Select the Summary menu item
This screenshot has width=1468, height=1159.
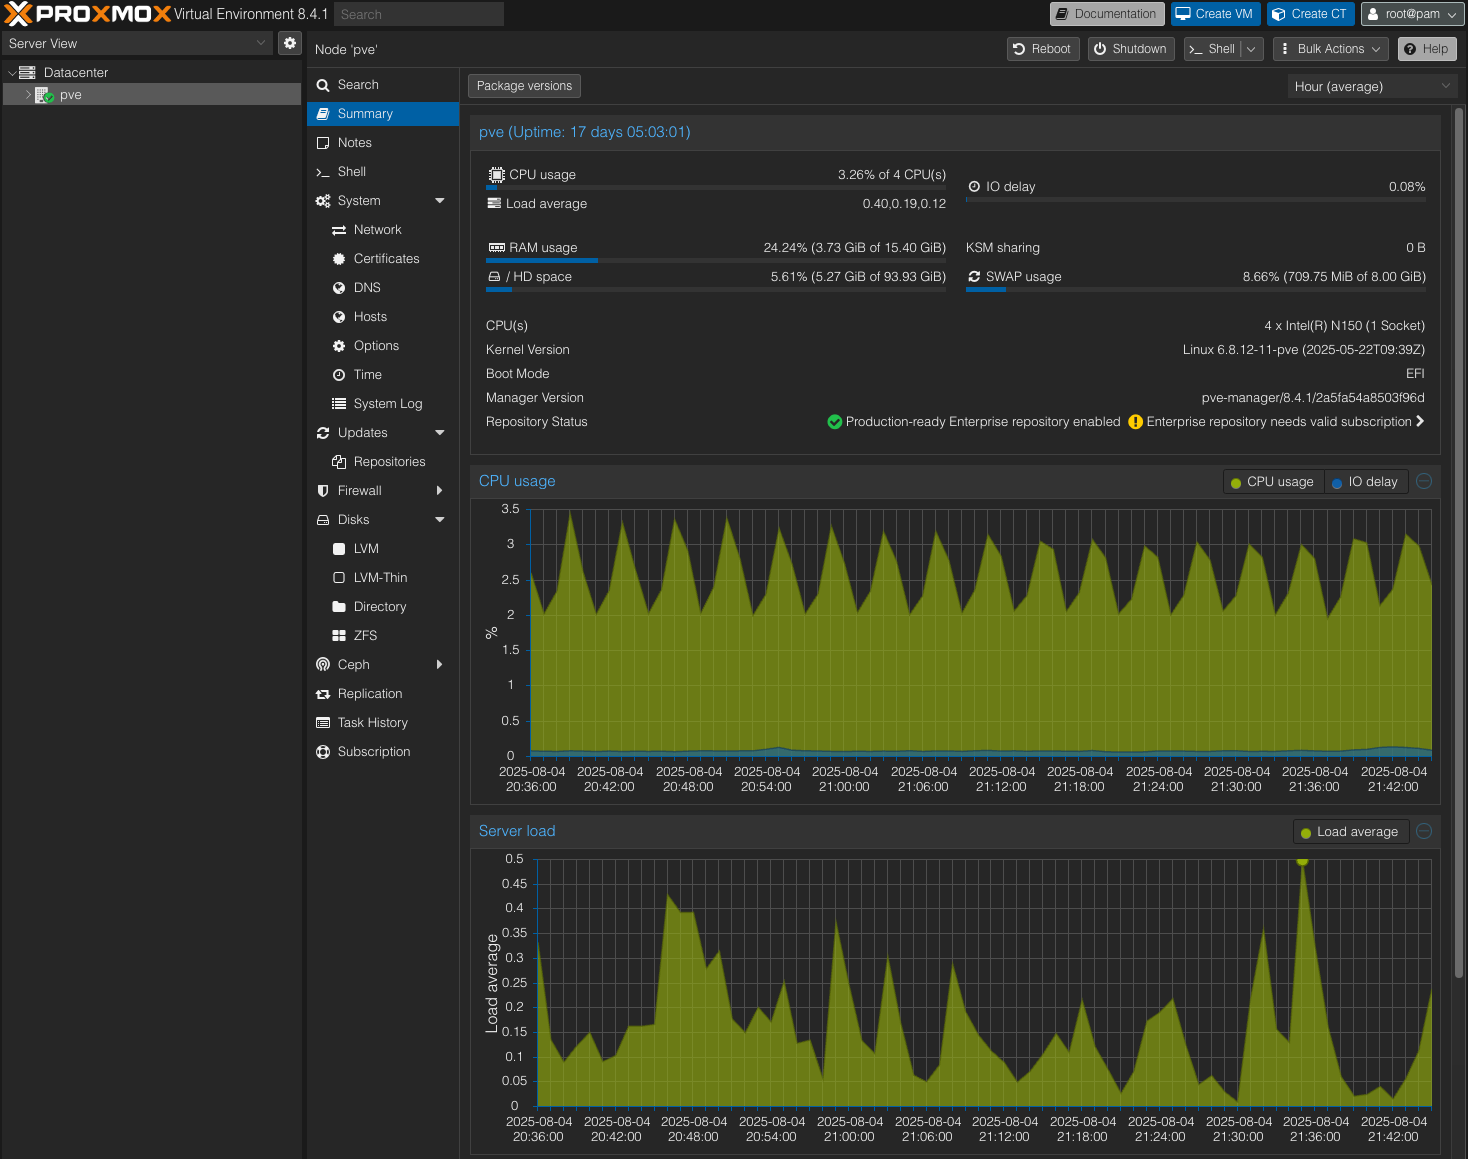pos(383,114)
